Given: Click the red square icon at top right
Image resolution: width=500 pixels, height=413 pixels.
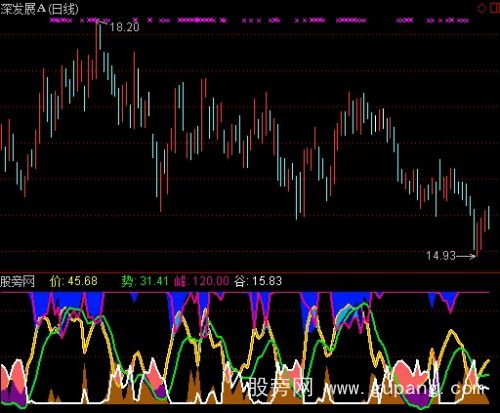Looking at the screenshot, I should (x=495, y=8).
